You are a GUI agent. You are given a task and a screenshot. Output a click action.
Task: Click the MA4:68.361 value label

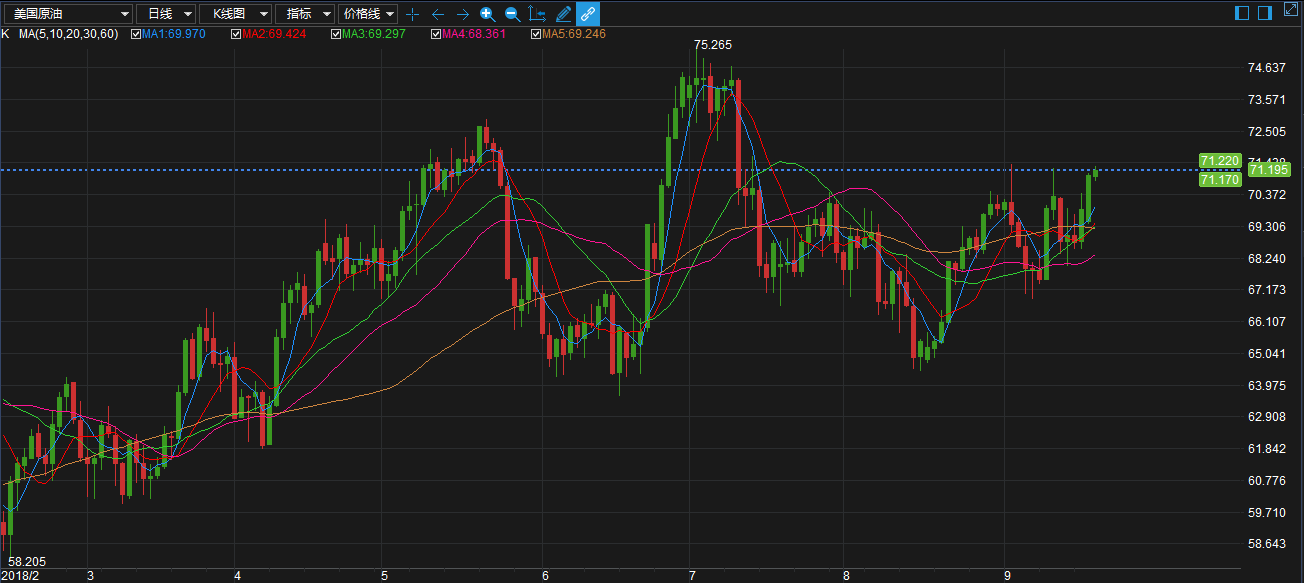tap(474, 34)
